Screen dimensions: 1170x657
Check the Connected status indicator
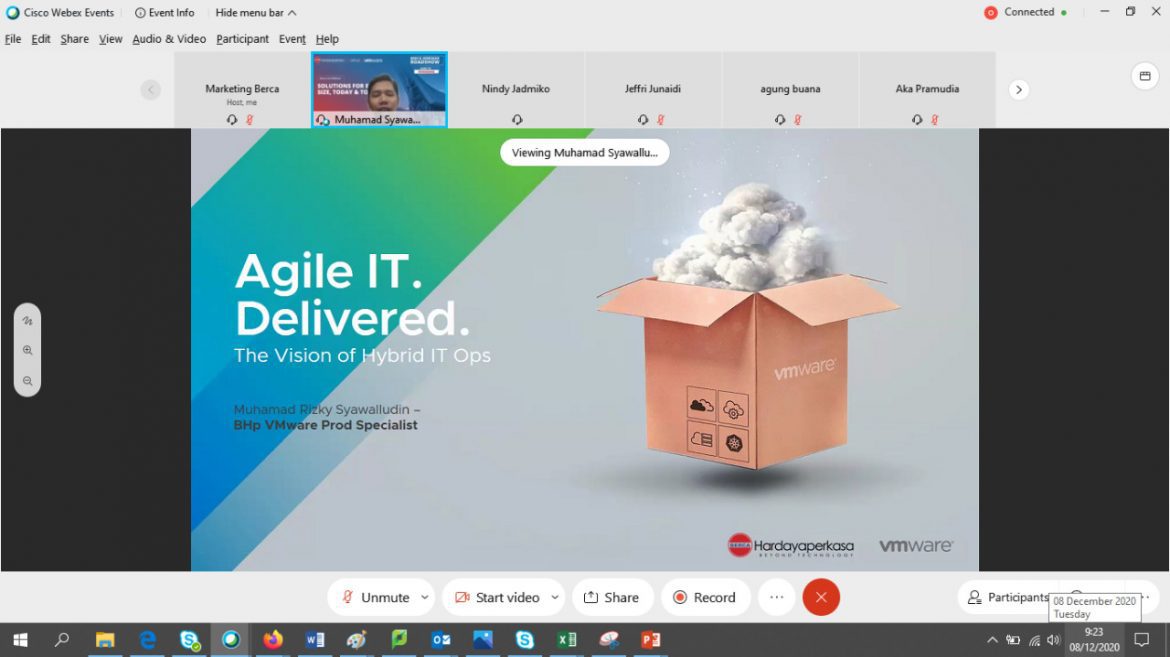(x=1025, y=12)
